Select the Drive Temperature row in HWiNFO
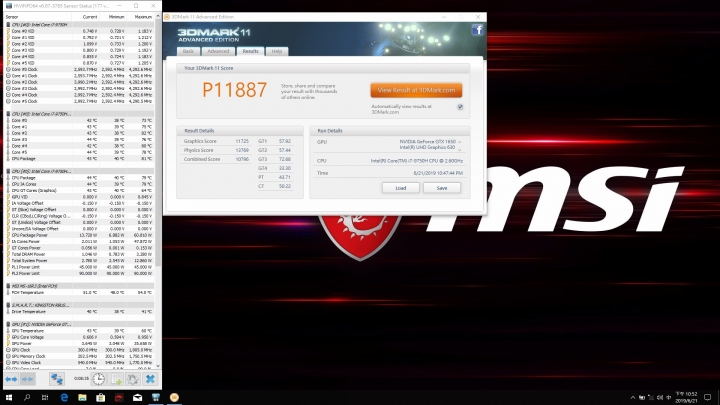 coord(80,311)
